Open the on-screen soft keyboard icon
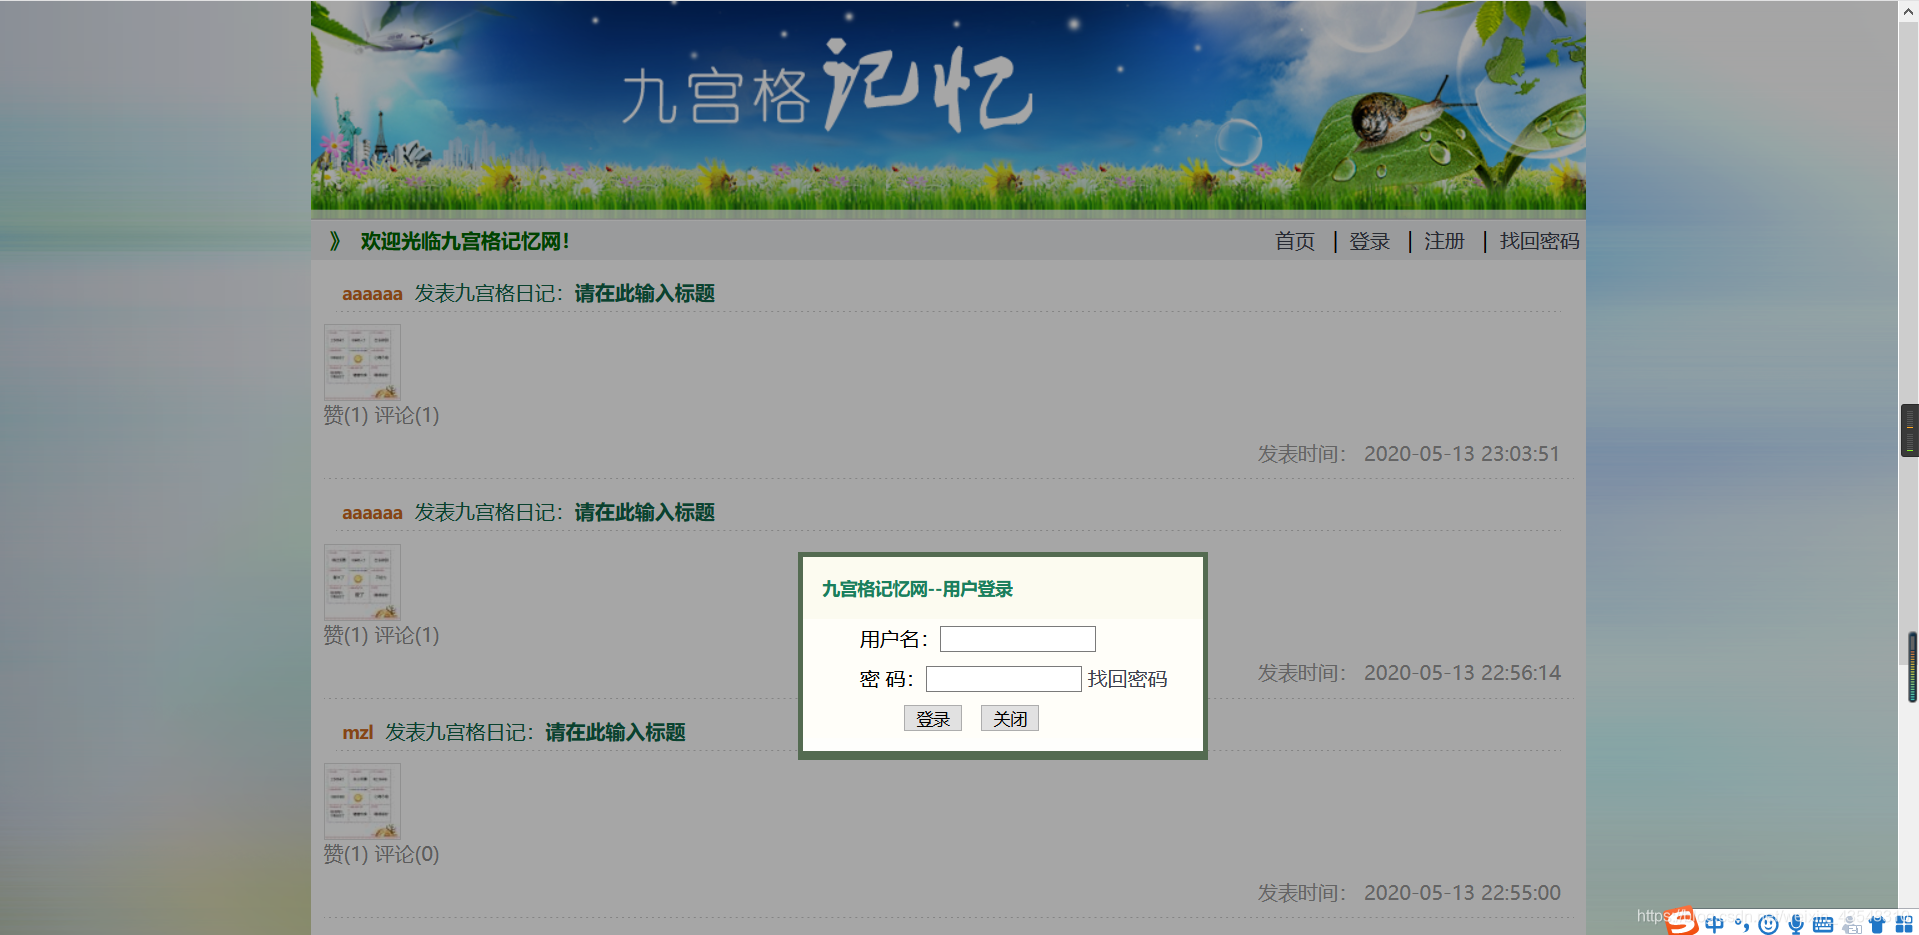This screenshot has height=935, width=1919. 1823,922
